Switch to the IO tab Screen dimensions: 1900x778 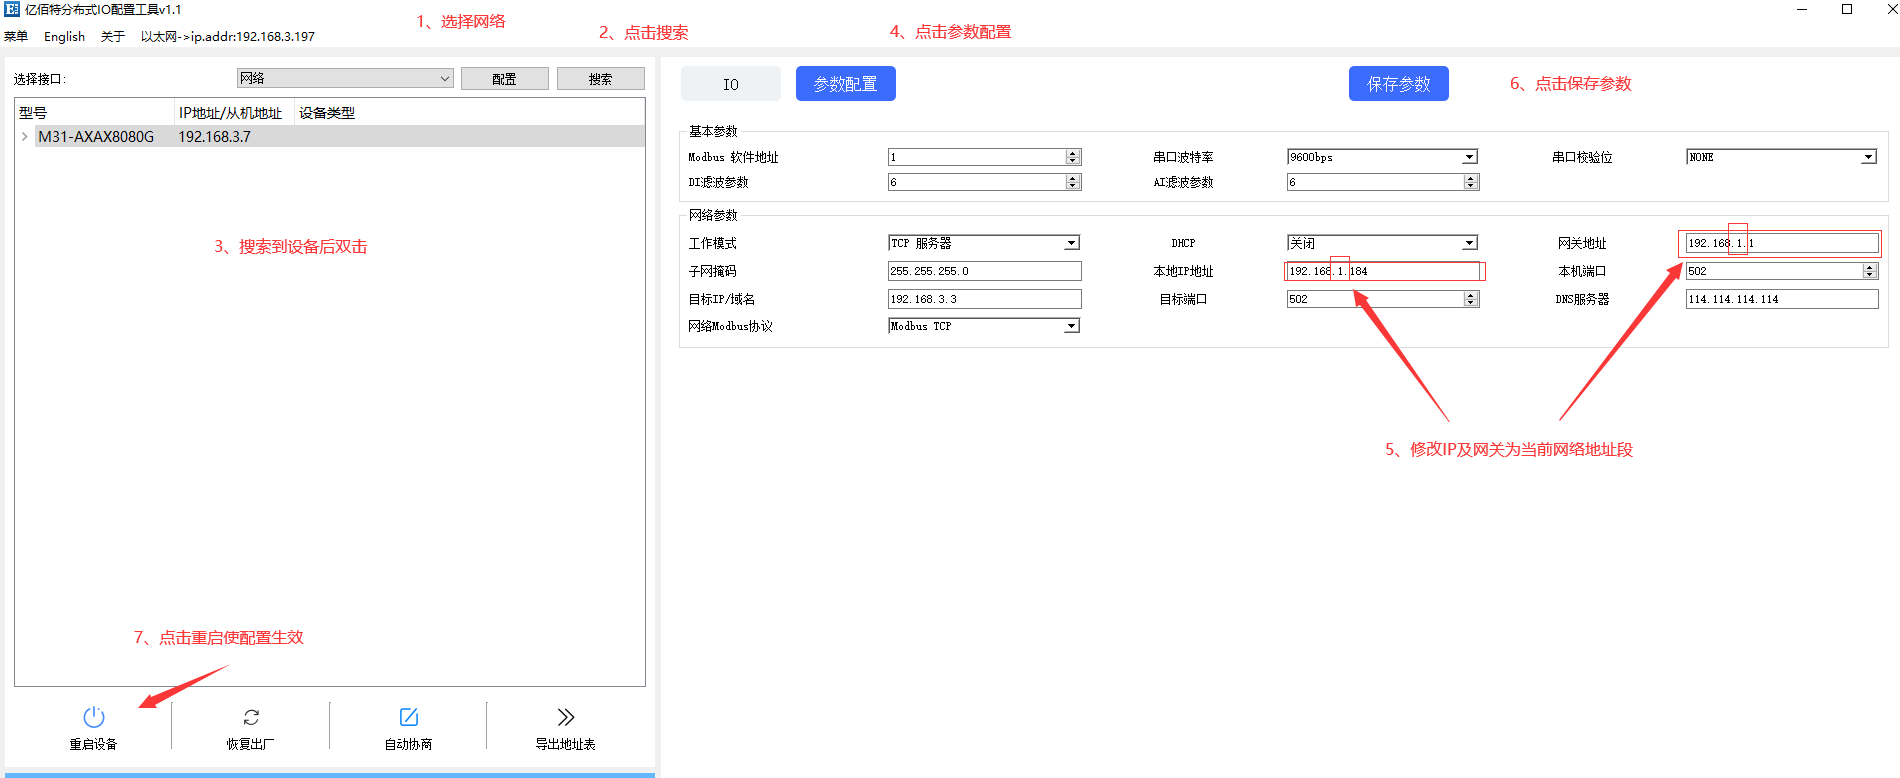pos(730,84)
